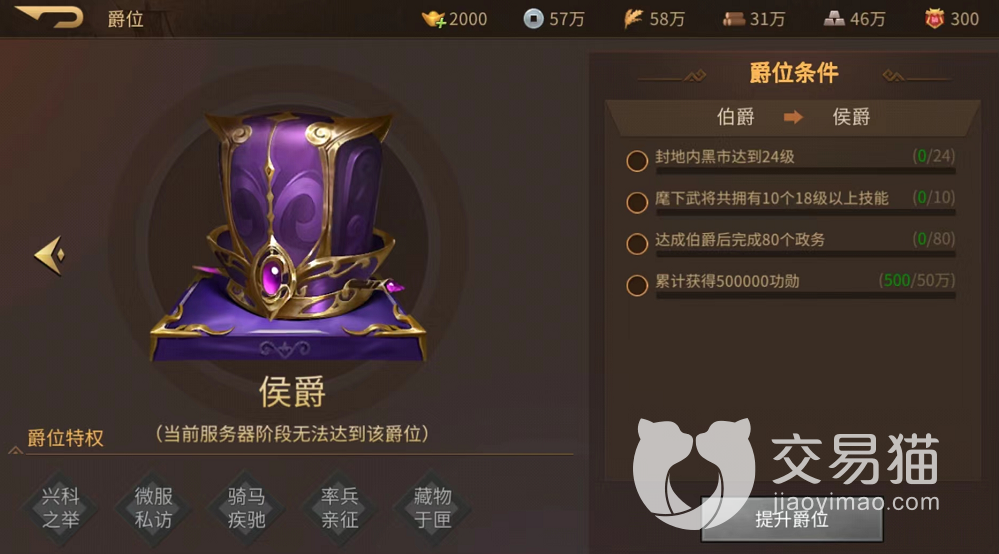Click the purple marquis crown image

(287, 237)
